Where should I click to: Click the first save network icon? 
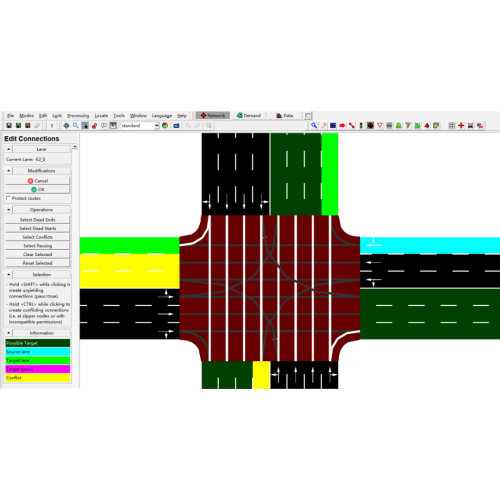pyautogui.click(x=9, y=125)
